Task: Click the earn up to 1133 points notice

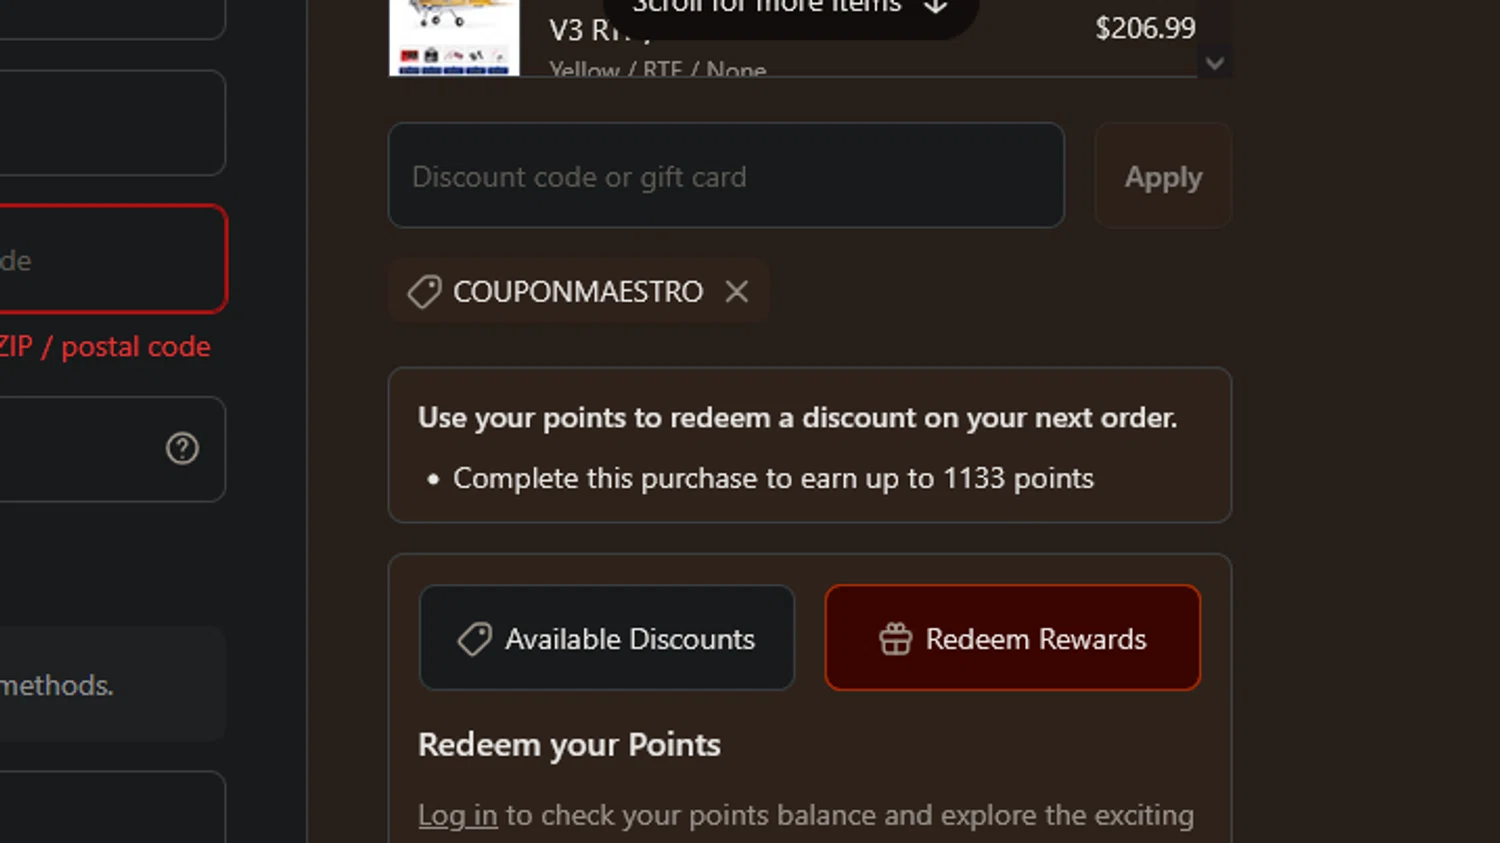Action: [x=772, y=478]
